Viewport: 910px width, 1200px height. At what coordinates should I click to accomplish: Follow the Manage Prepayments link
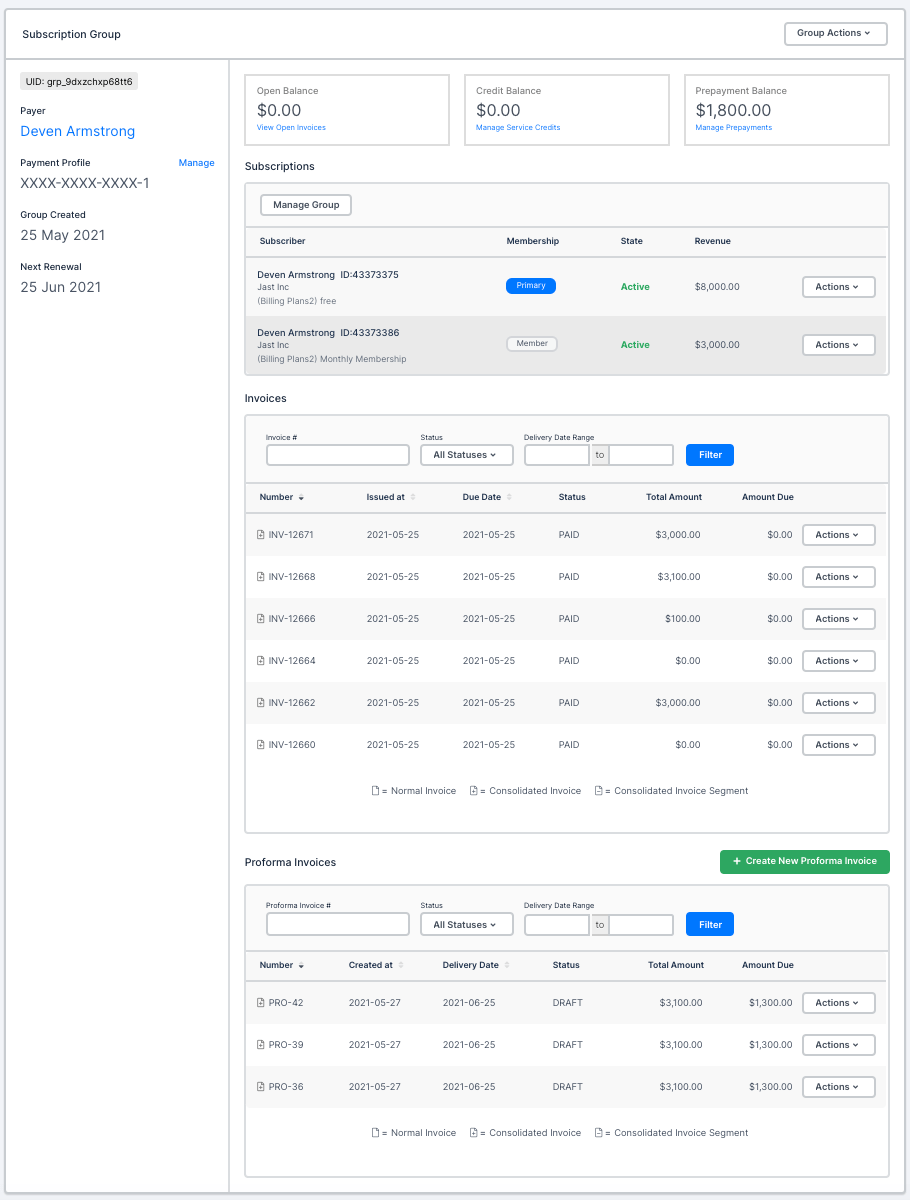coord(733,128)
